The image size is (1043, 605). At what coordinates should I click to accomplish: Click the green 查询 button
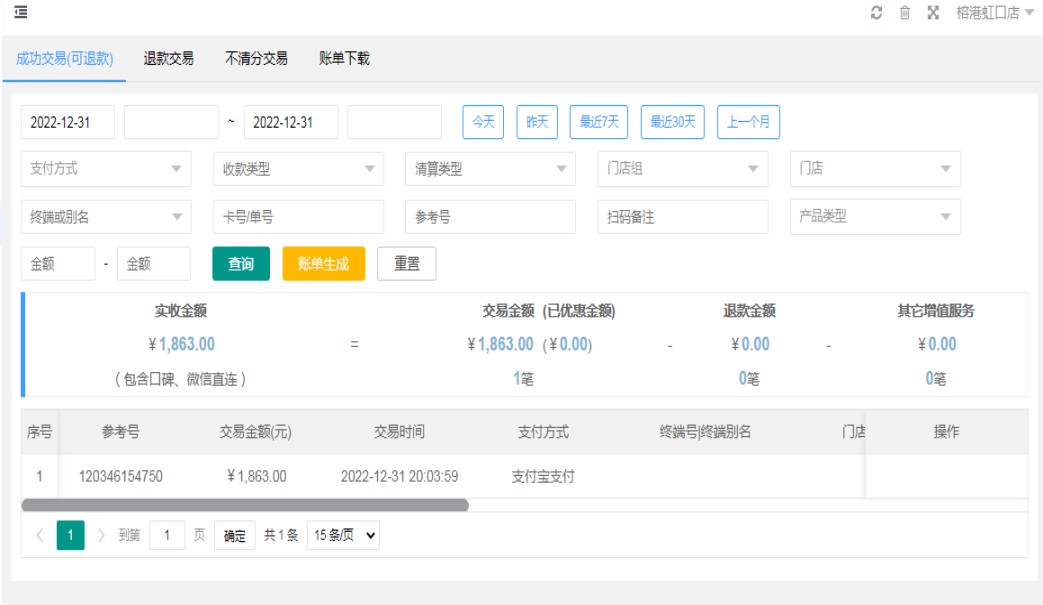click(241, 264)
